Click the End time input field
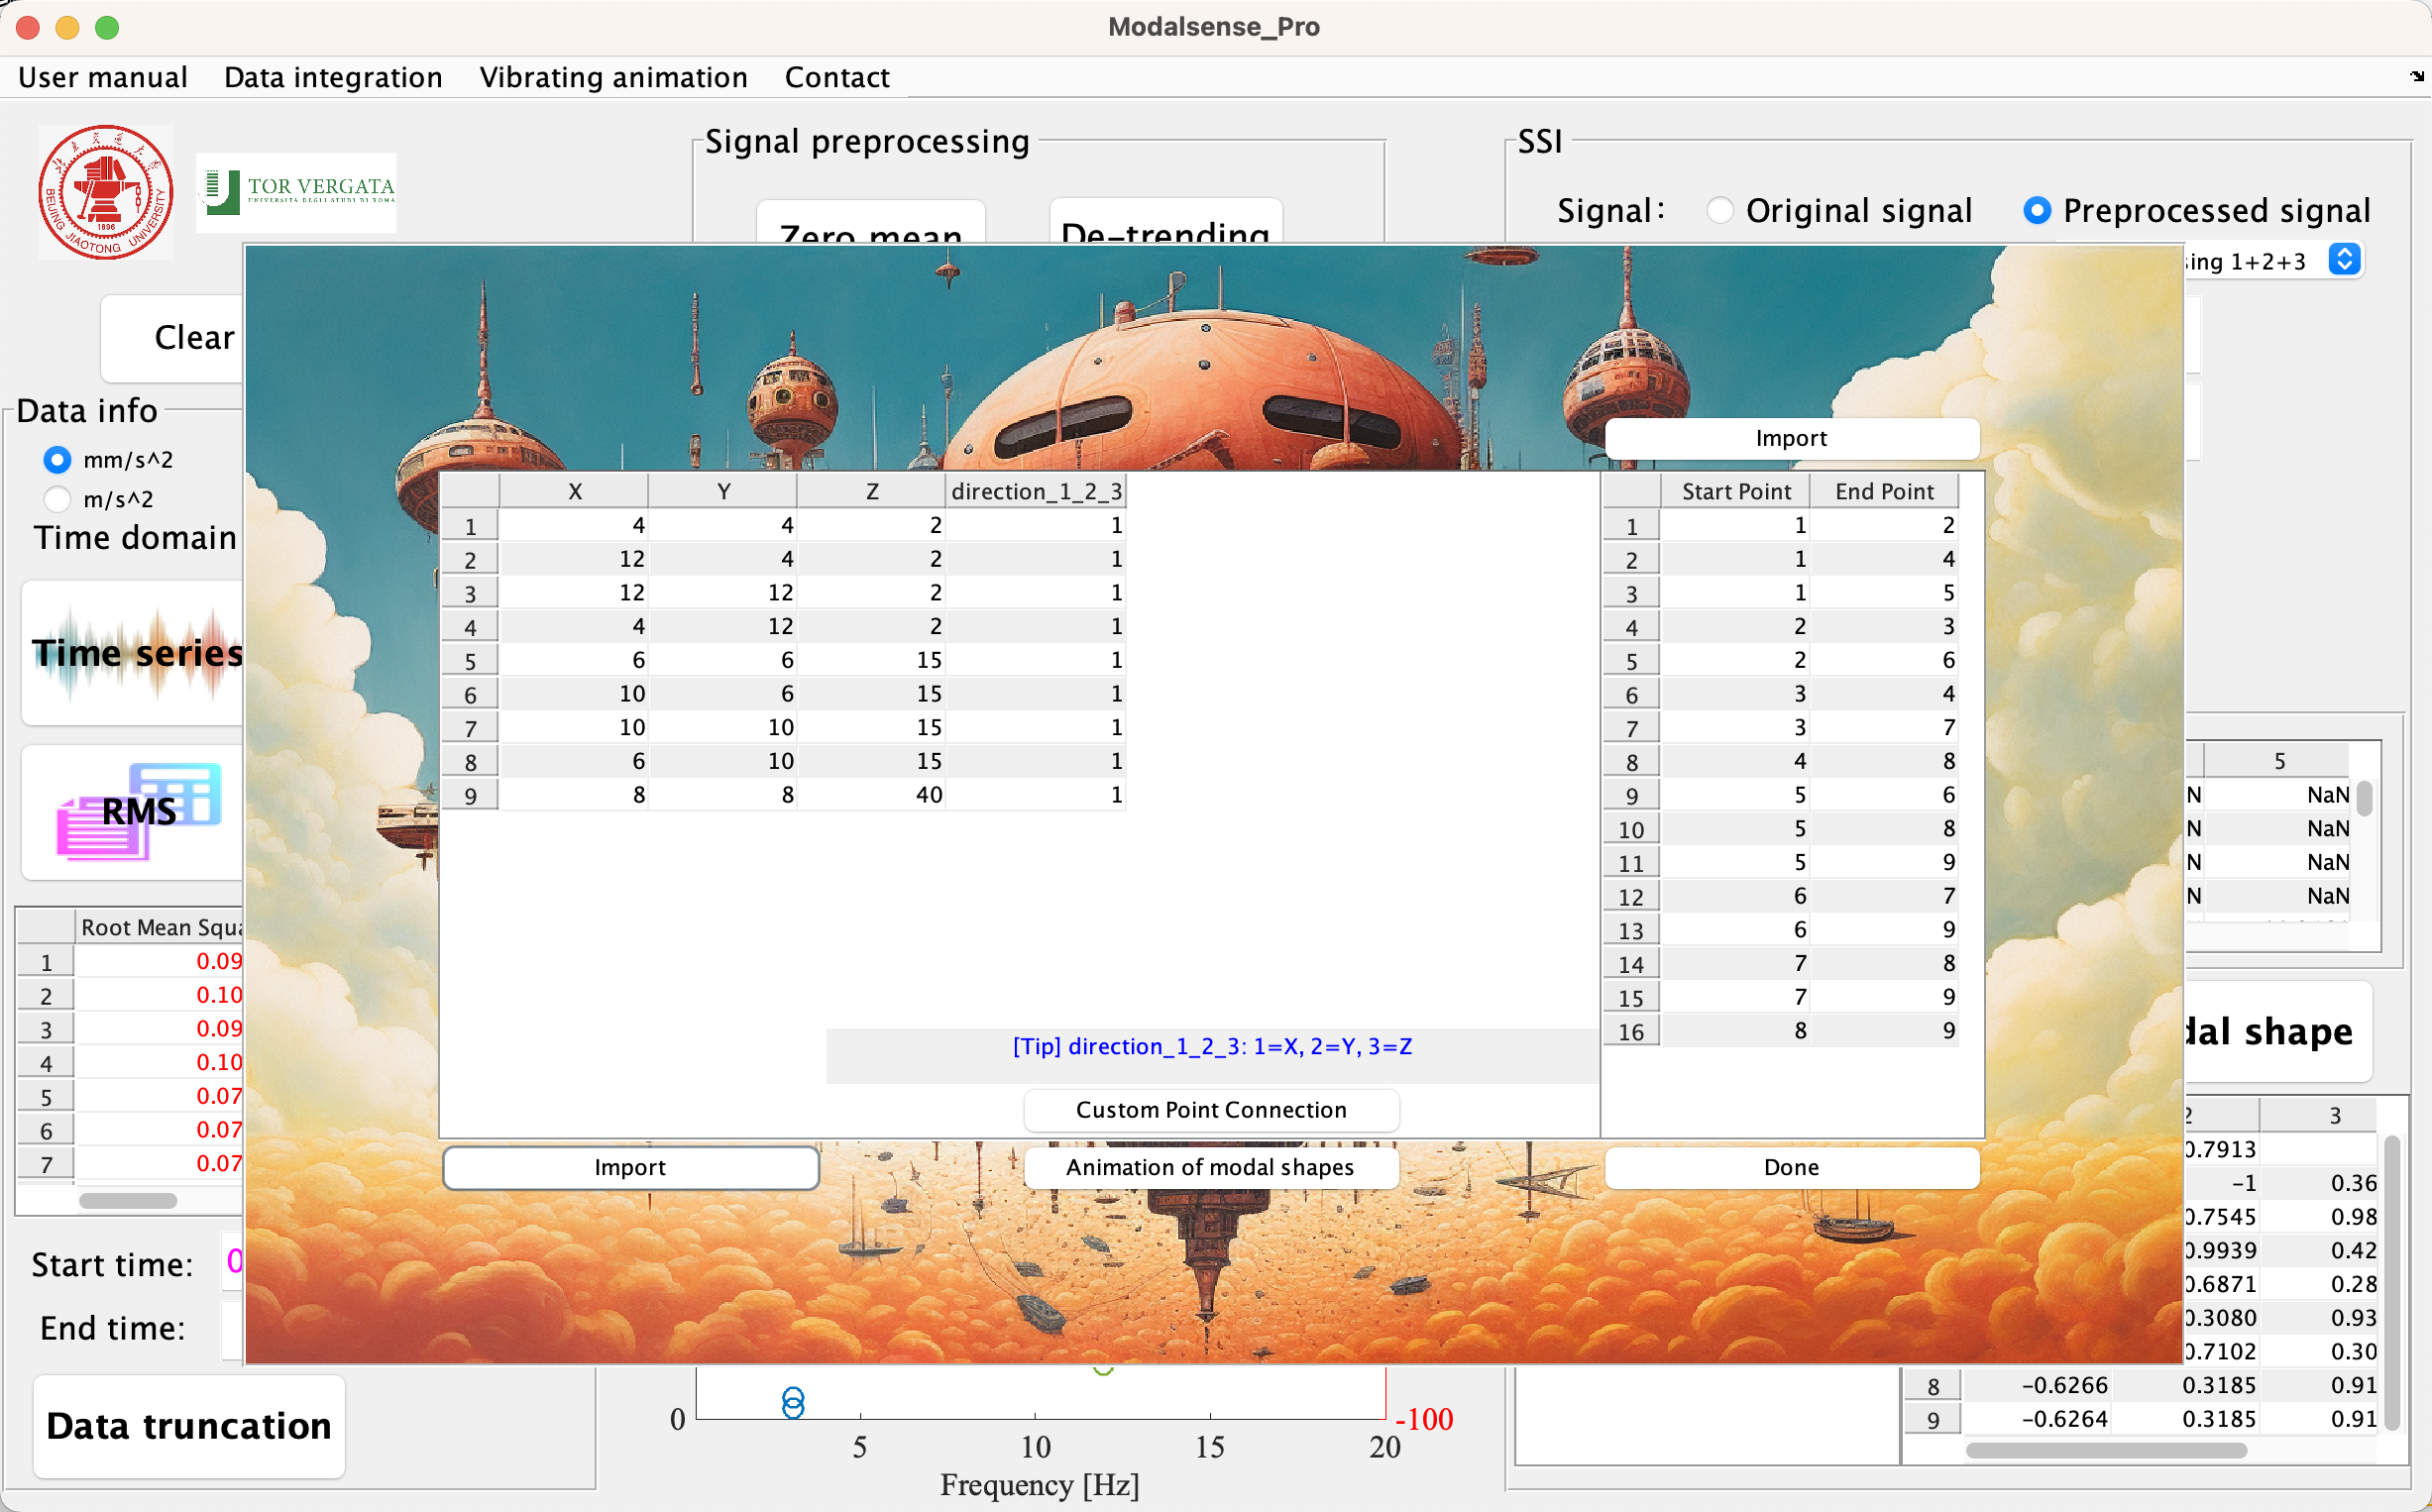Image resolution: width=2432 pixels, height=1512 pixels. tap(233, 1329)
